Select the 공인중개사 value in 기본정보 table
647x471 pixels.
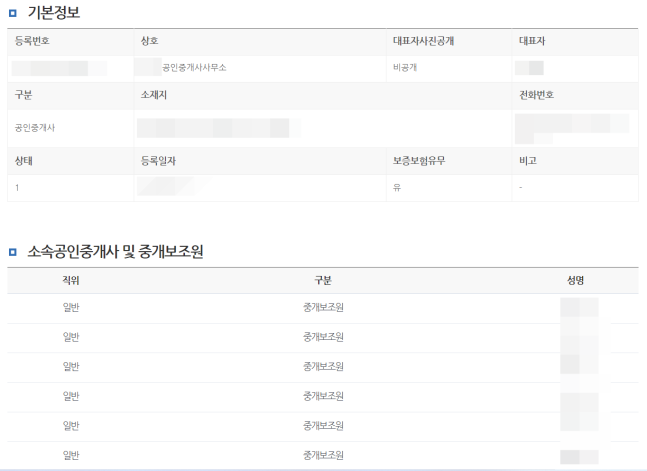pos(36,128)
